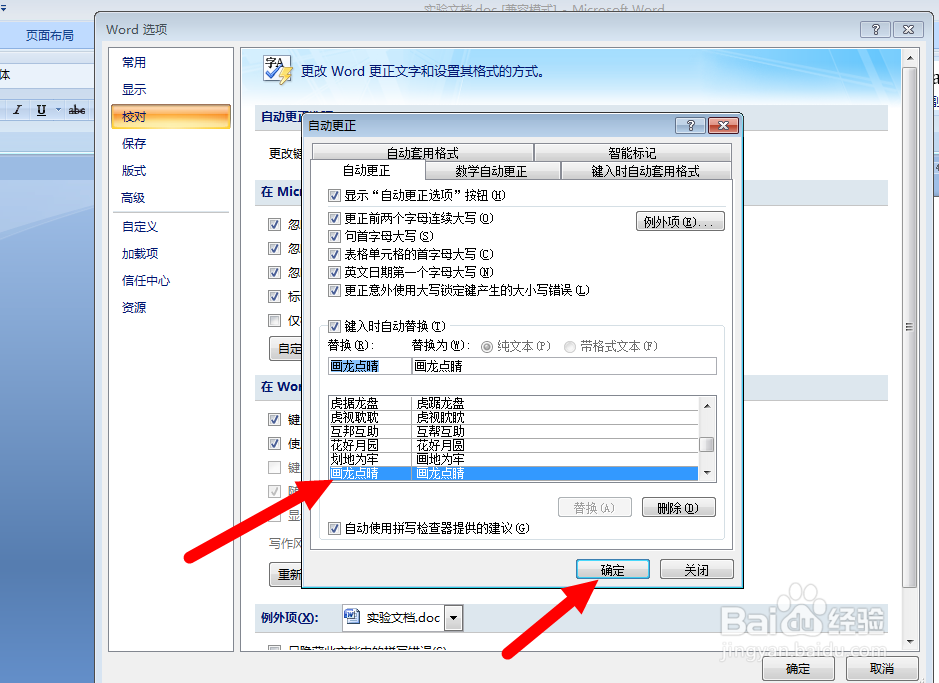Screen dimensions: 939x683
Task: Click the AutoCorrect icon in options header
Action: point(277,70)
